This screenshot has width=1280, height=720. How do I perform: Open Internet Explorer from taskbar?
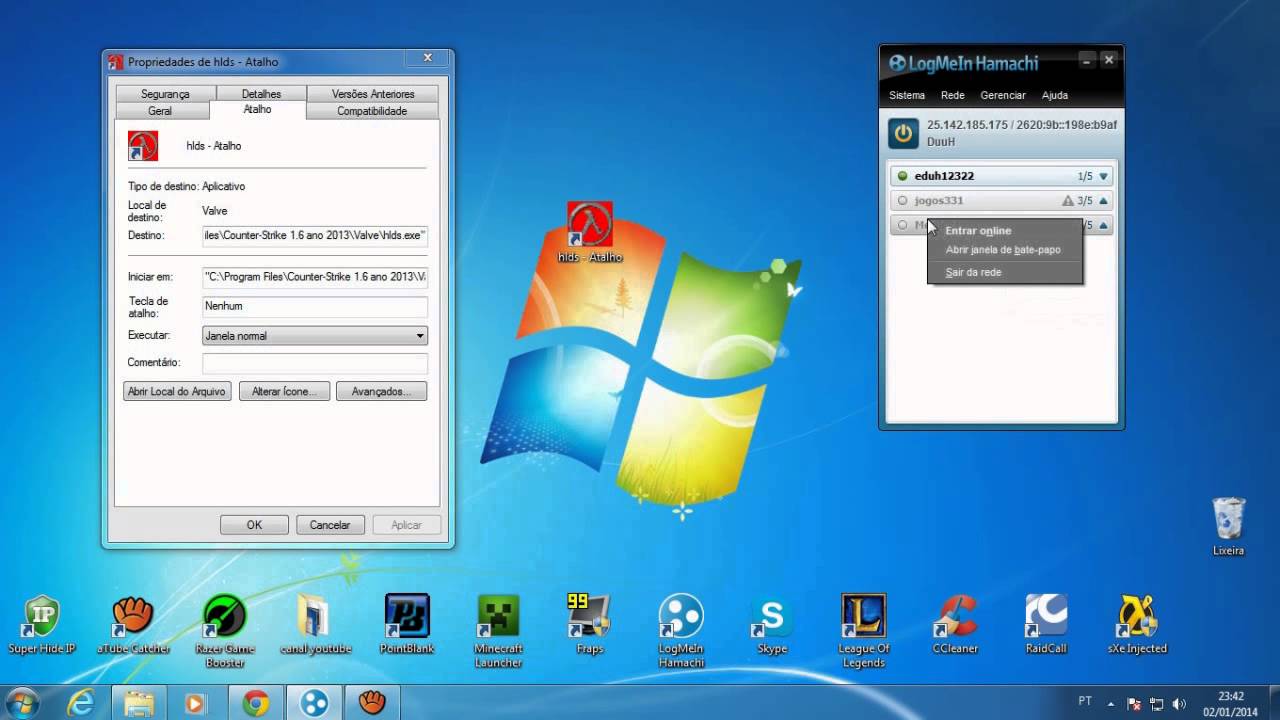[79, 703]
